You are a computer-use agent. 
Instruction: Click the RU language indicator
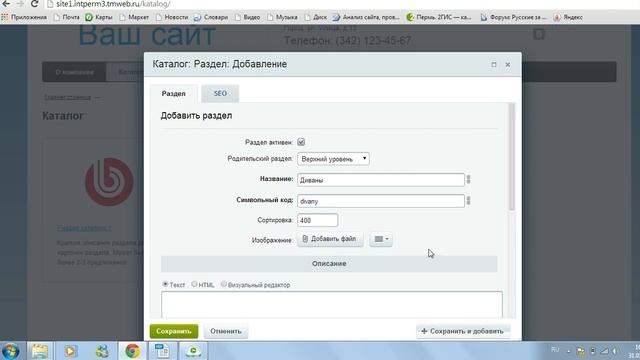pyautogui.click(x=555, y=350)
